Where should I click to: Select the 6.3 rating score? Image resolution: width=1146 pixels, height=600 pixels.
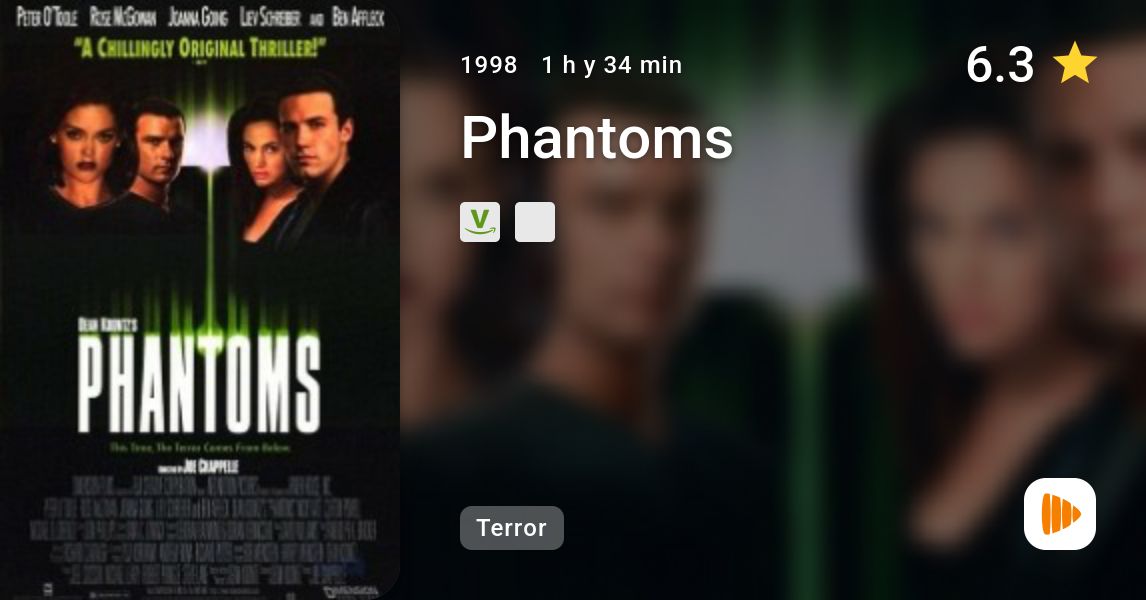coord(1000,64)
